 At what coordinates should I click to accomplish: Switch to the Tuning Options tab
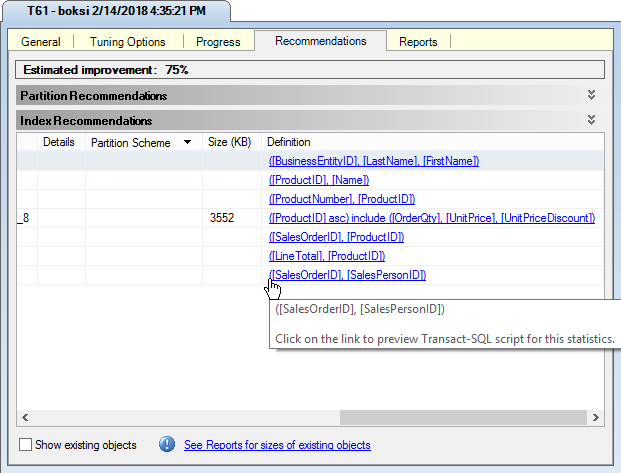(x=128, y=42)
